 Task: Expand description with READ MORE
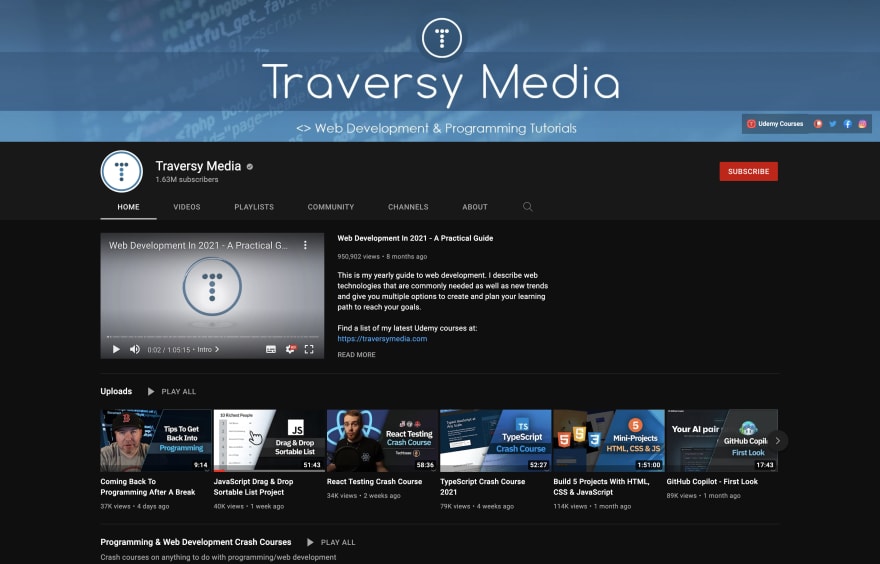click(x=356, y=355)
